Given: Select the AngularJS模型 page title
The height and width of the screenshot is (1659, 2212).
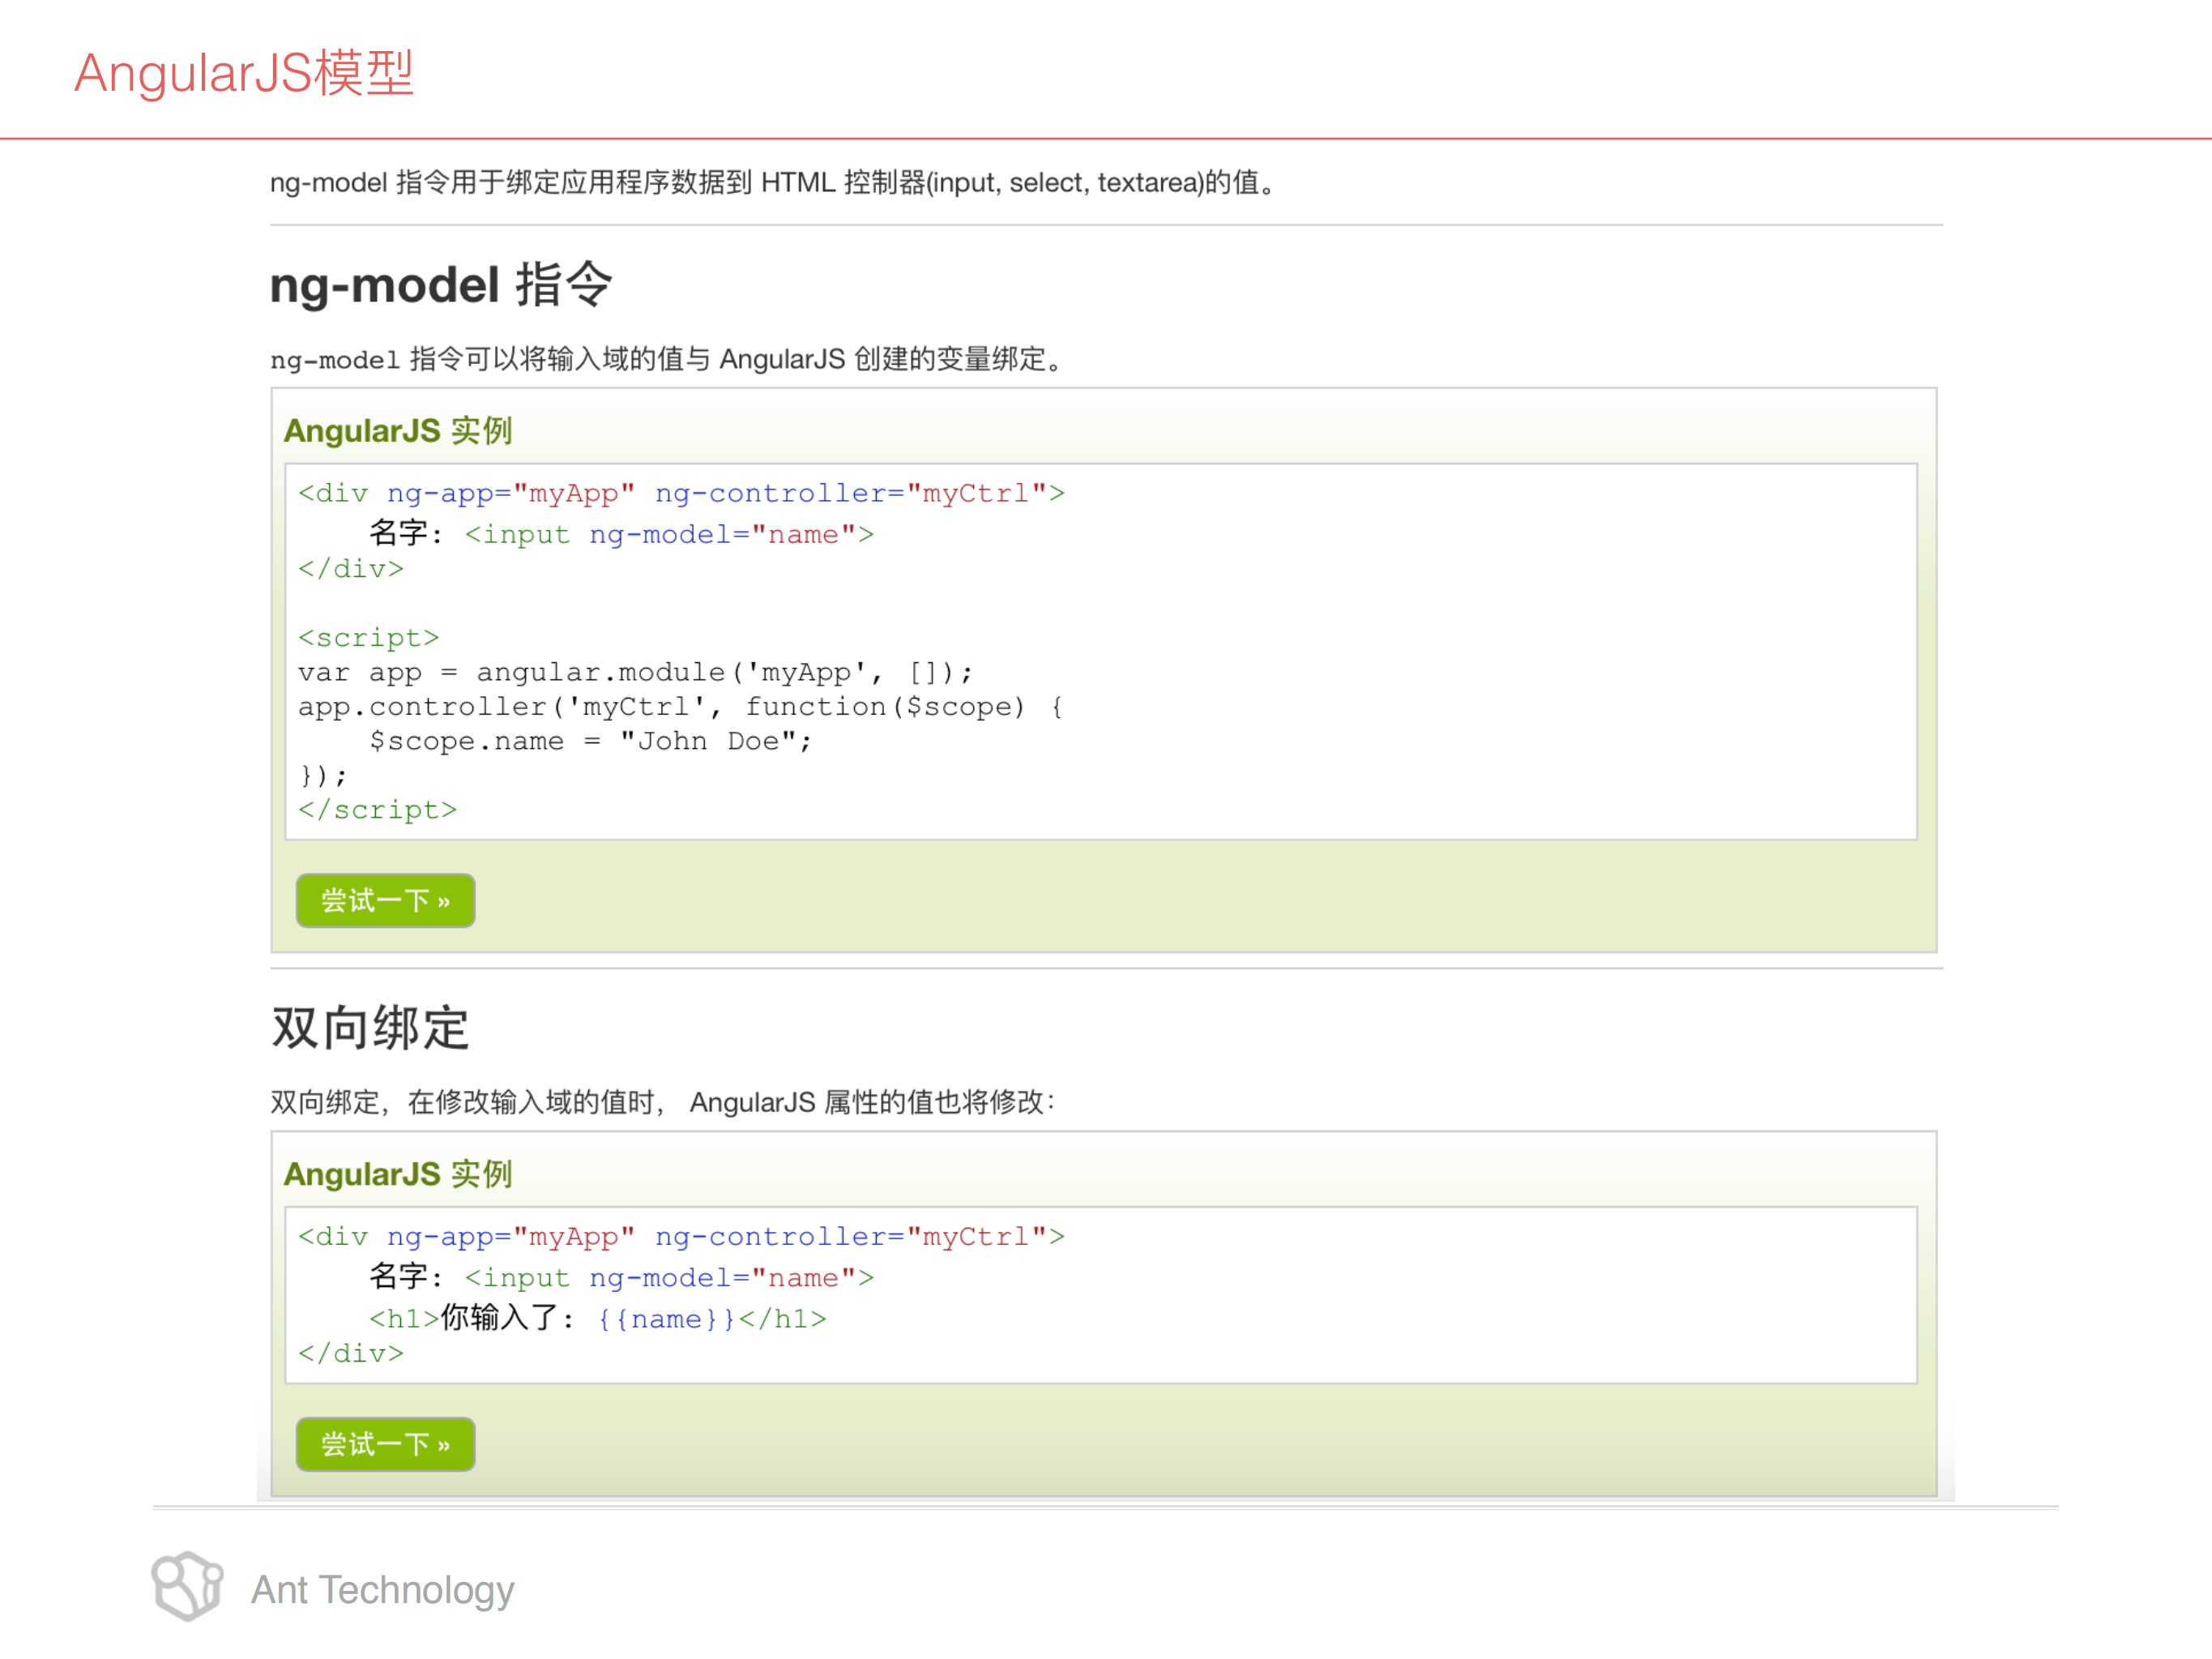Looking at the screenshot, I should tap(243, 74).
